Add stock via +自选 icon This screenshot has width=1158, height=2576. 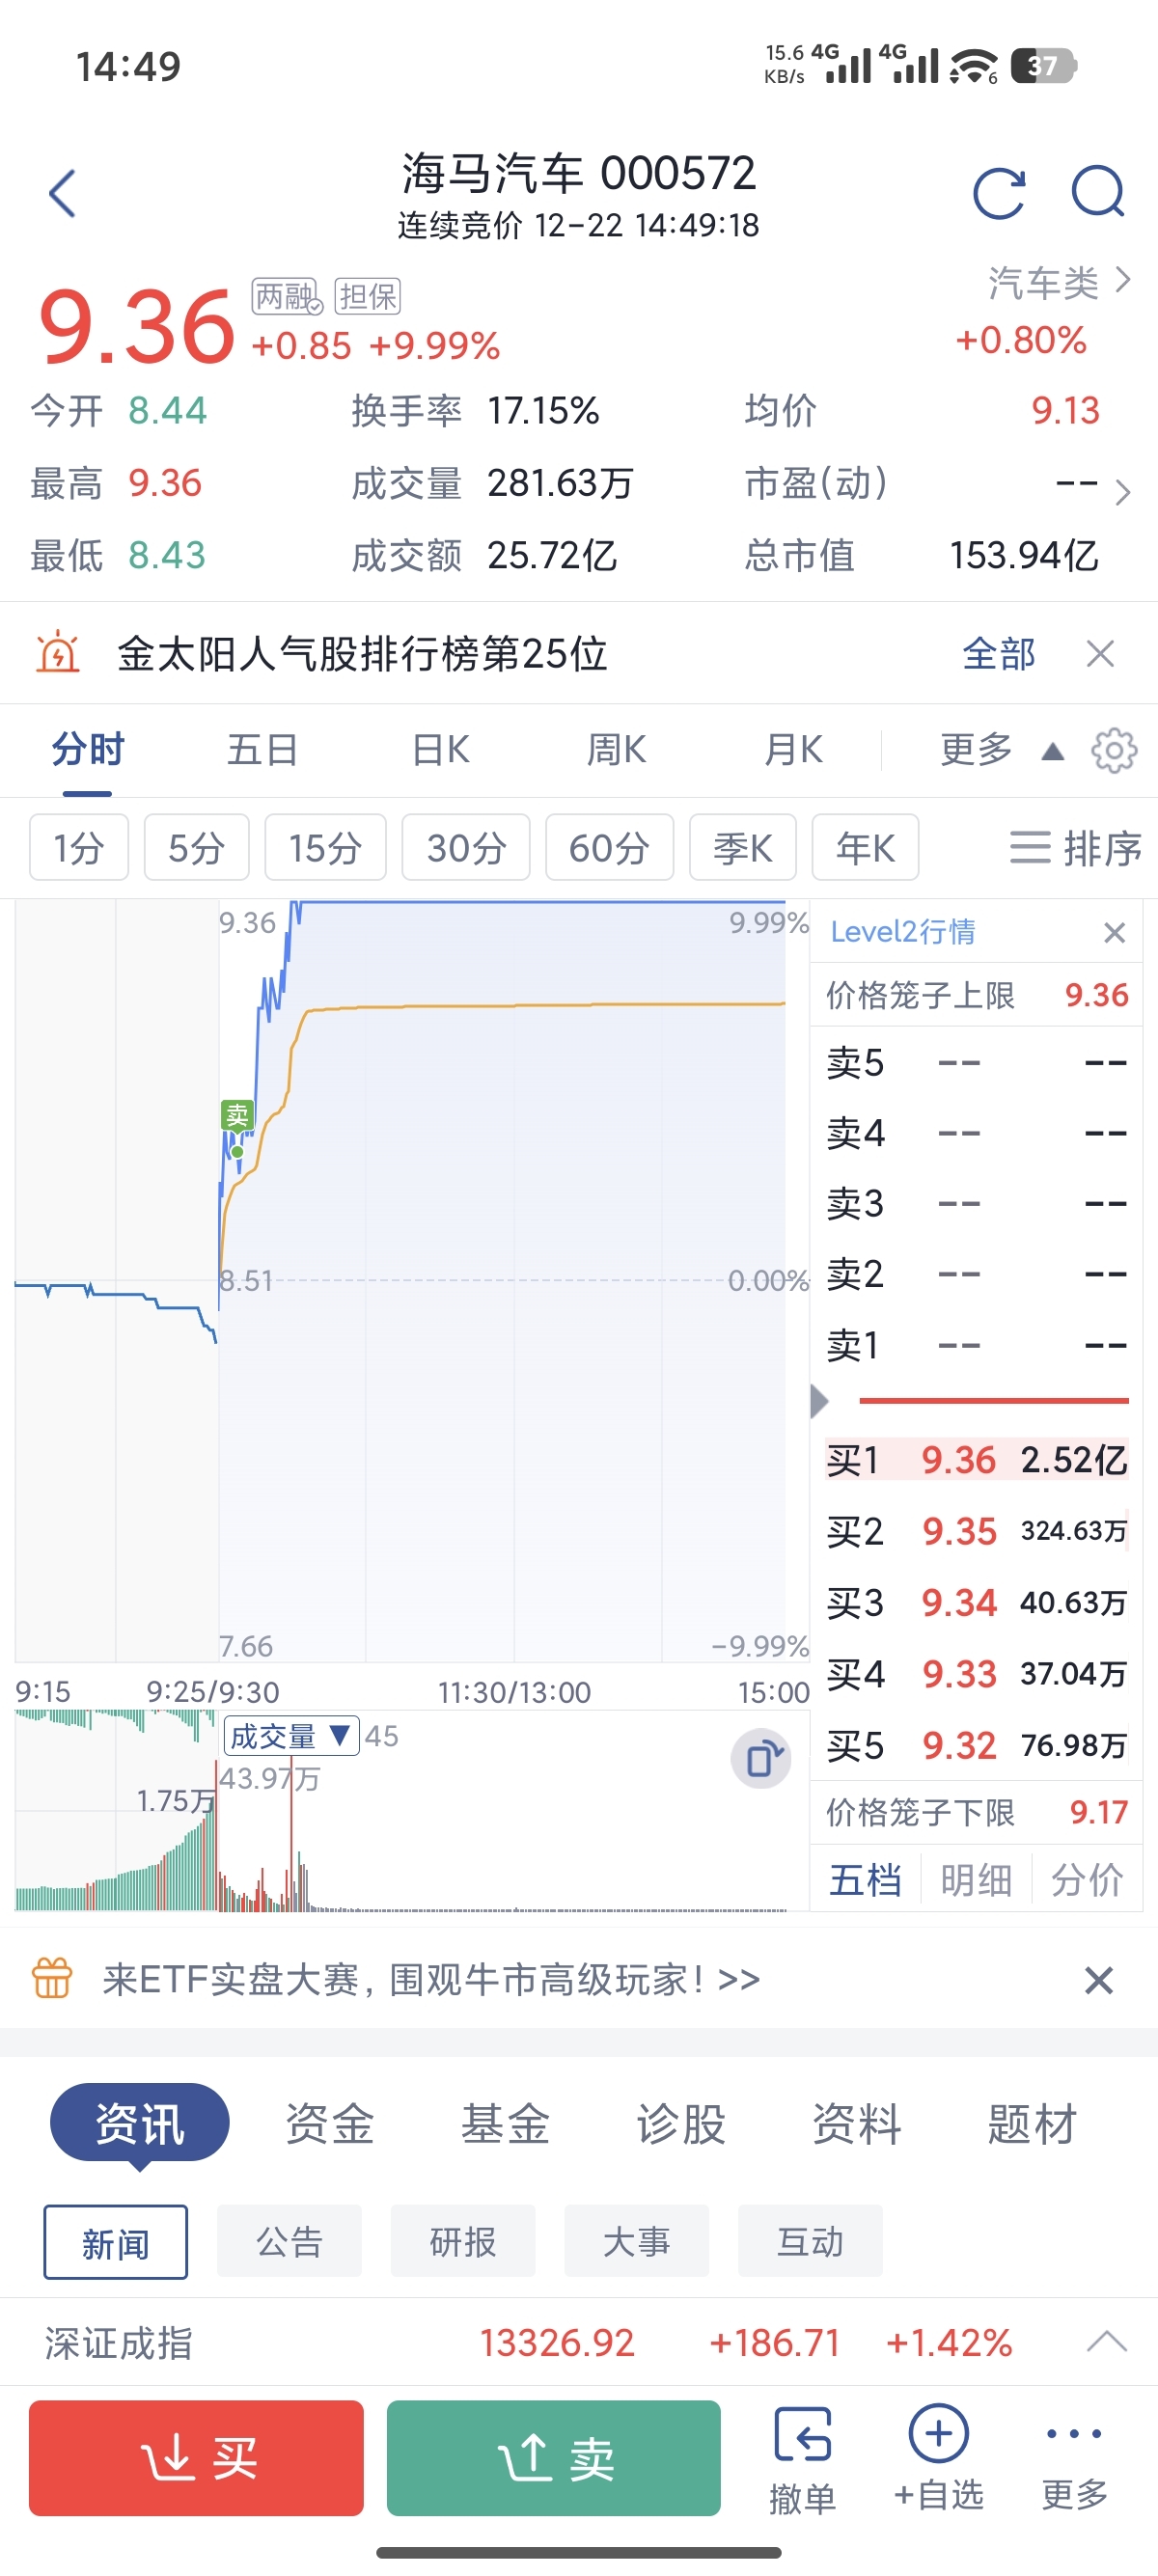click(939, 2459)
